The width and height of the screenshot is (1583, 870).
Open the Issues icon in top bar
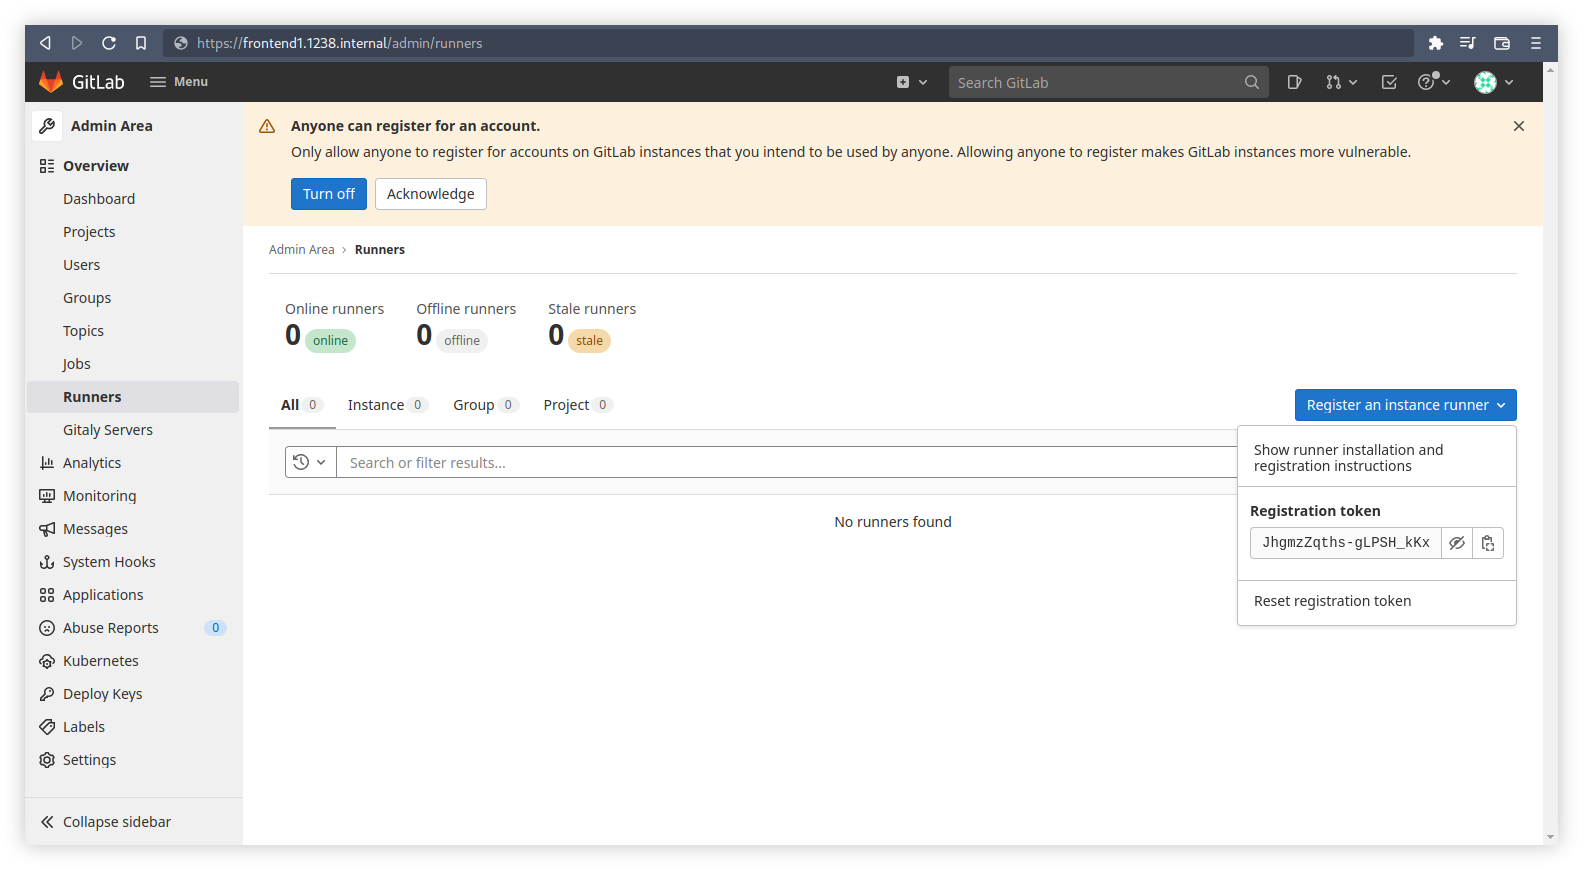[x=1294, y=82]
